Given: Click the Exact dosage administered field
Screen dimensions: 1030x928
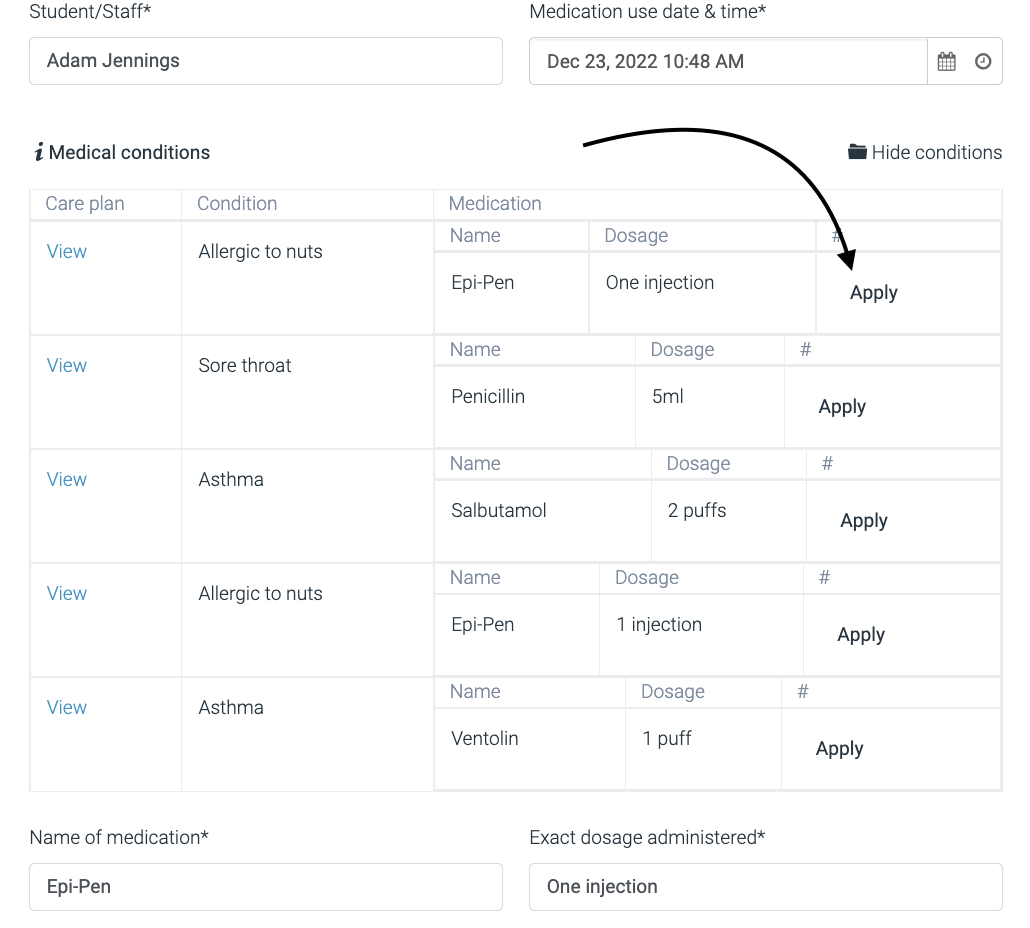Looking at the screenshot, I should tap(765, 887).
